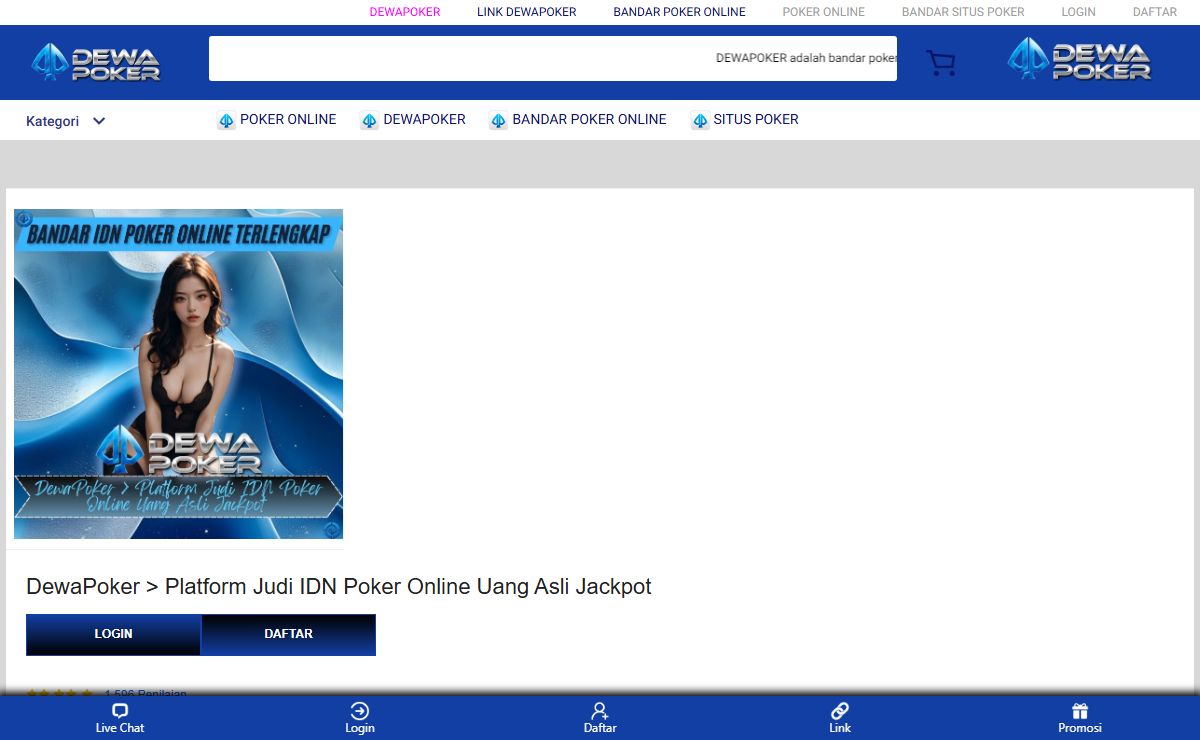
Task: Open BANDAR POKER ONLINE in top menu
Action: (680, 12)
